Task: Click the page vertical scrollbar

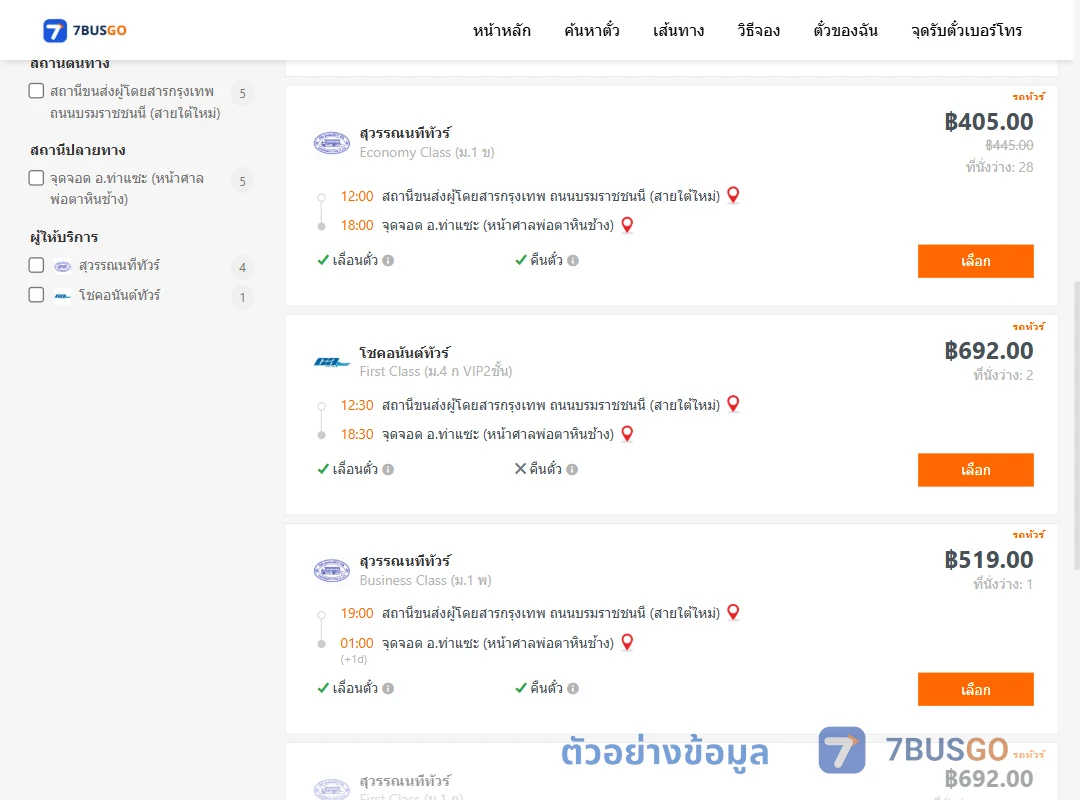Action: pos(1075,425)
